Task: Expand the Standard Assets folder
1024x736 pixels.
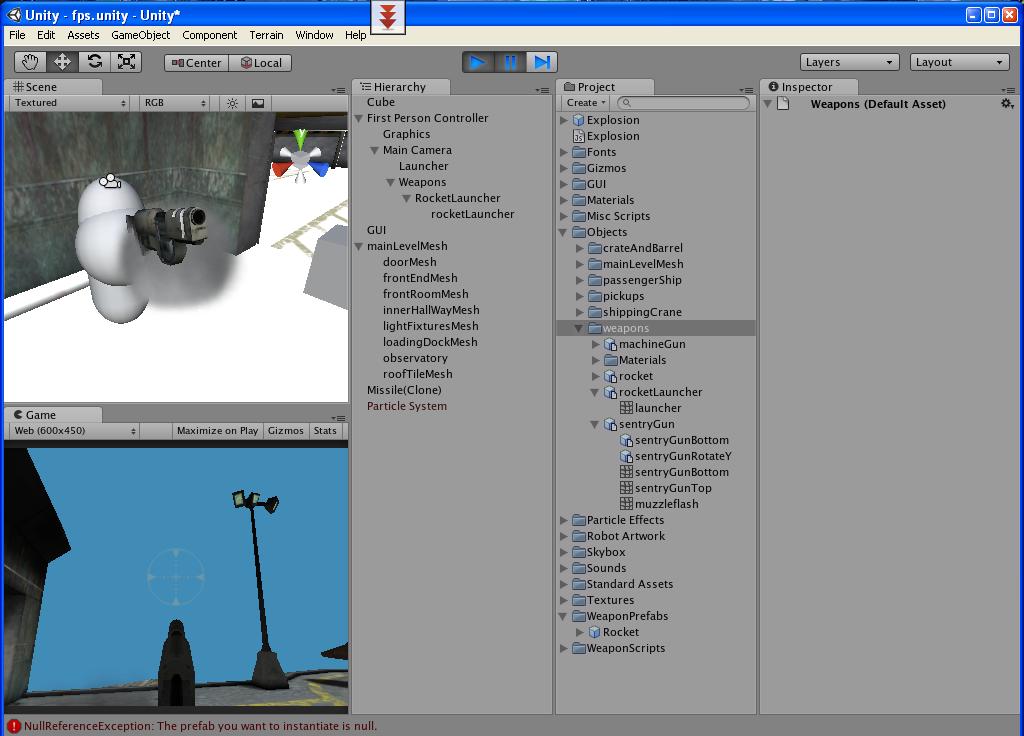Action: click(563, 584)
